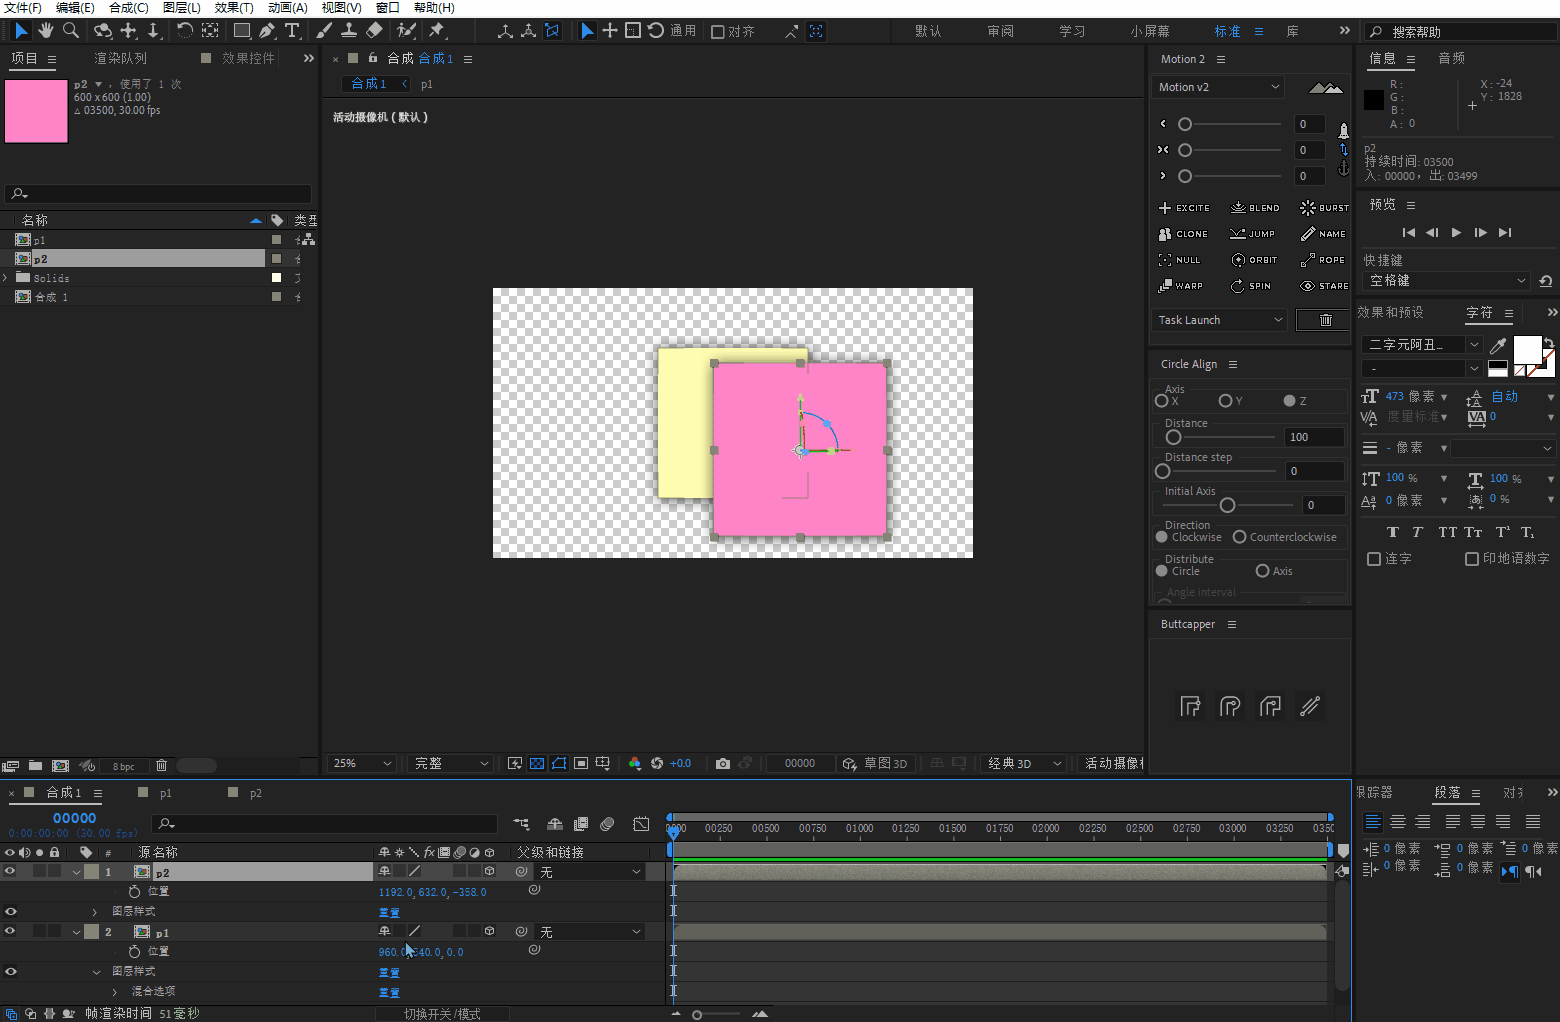Screen dimensions: 1560x1022
Task: Click the eyedropper in Character panel
Action: point(1498,345)
